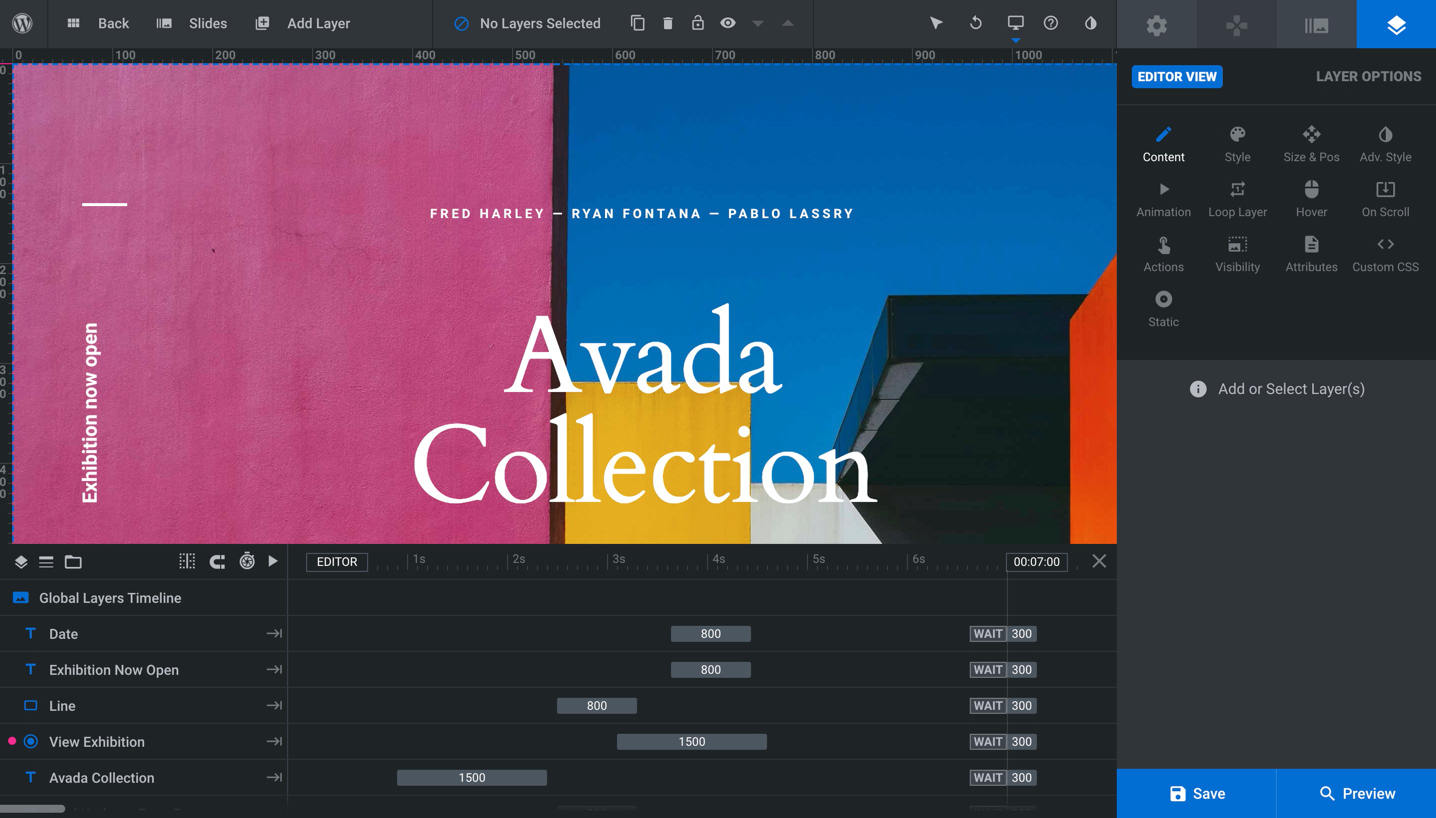
Task: Select the Line layer's 800 animation bar
Action: click(597, 706)
